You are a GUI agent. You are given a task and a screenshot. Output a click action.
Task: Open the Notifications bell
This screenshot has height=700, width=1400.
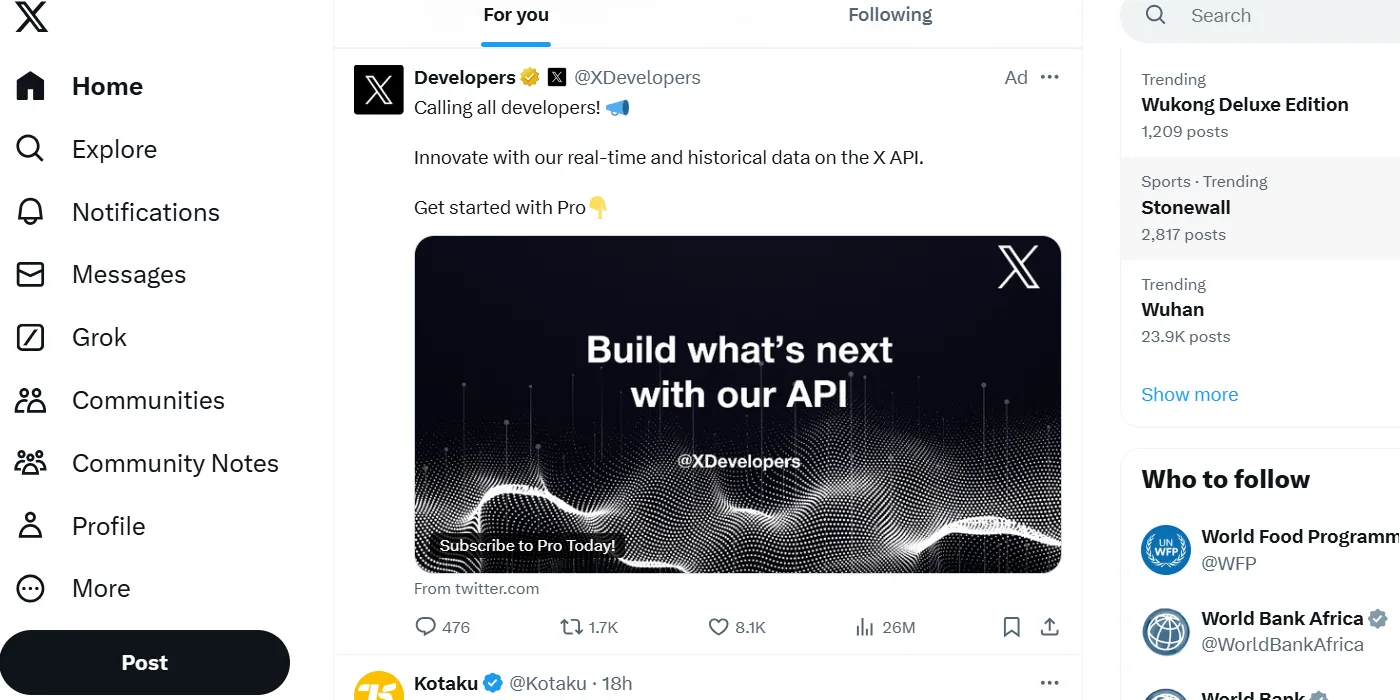[31, 212]
